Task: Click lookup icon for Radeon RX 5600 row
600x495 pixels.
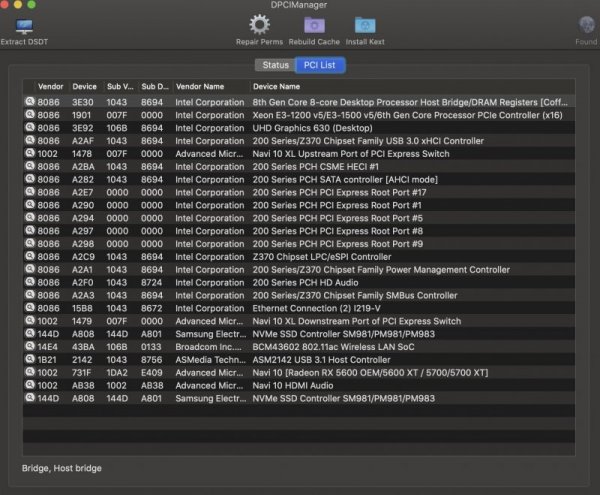Action: [x=30, y=372]
